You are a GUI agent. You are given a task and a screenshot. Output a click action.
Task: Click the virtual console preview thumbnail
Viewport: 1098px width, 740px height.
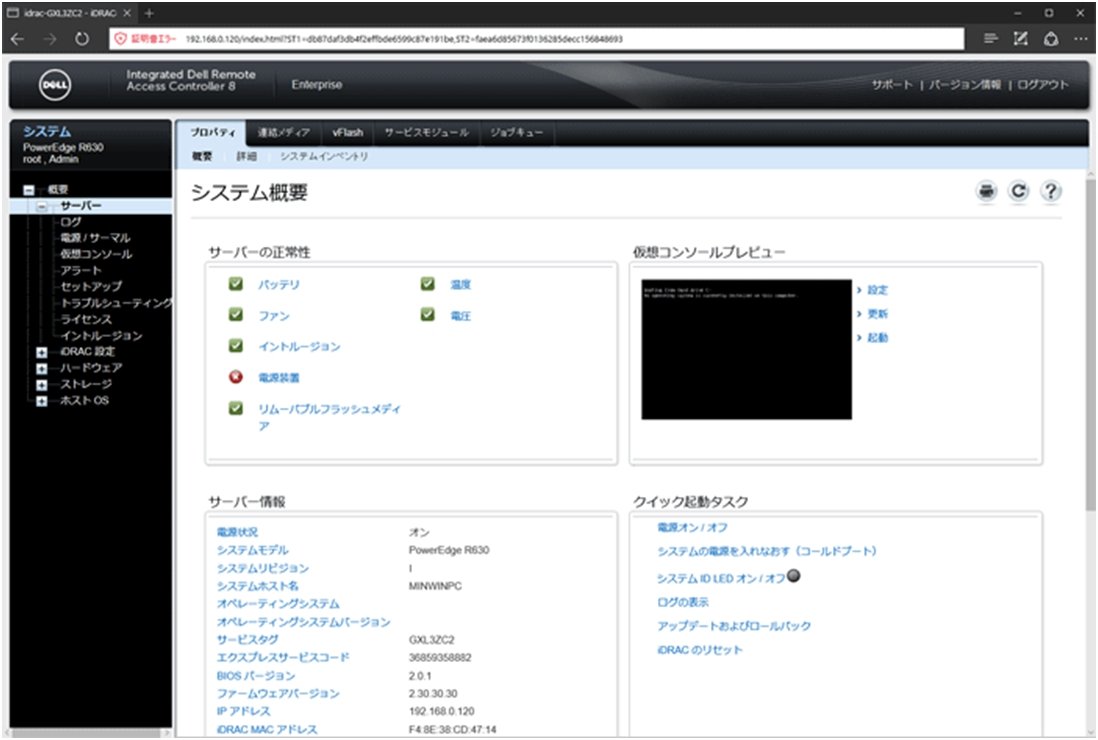point(746,349)
